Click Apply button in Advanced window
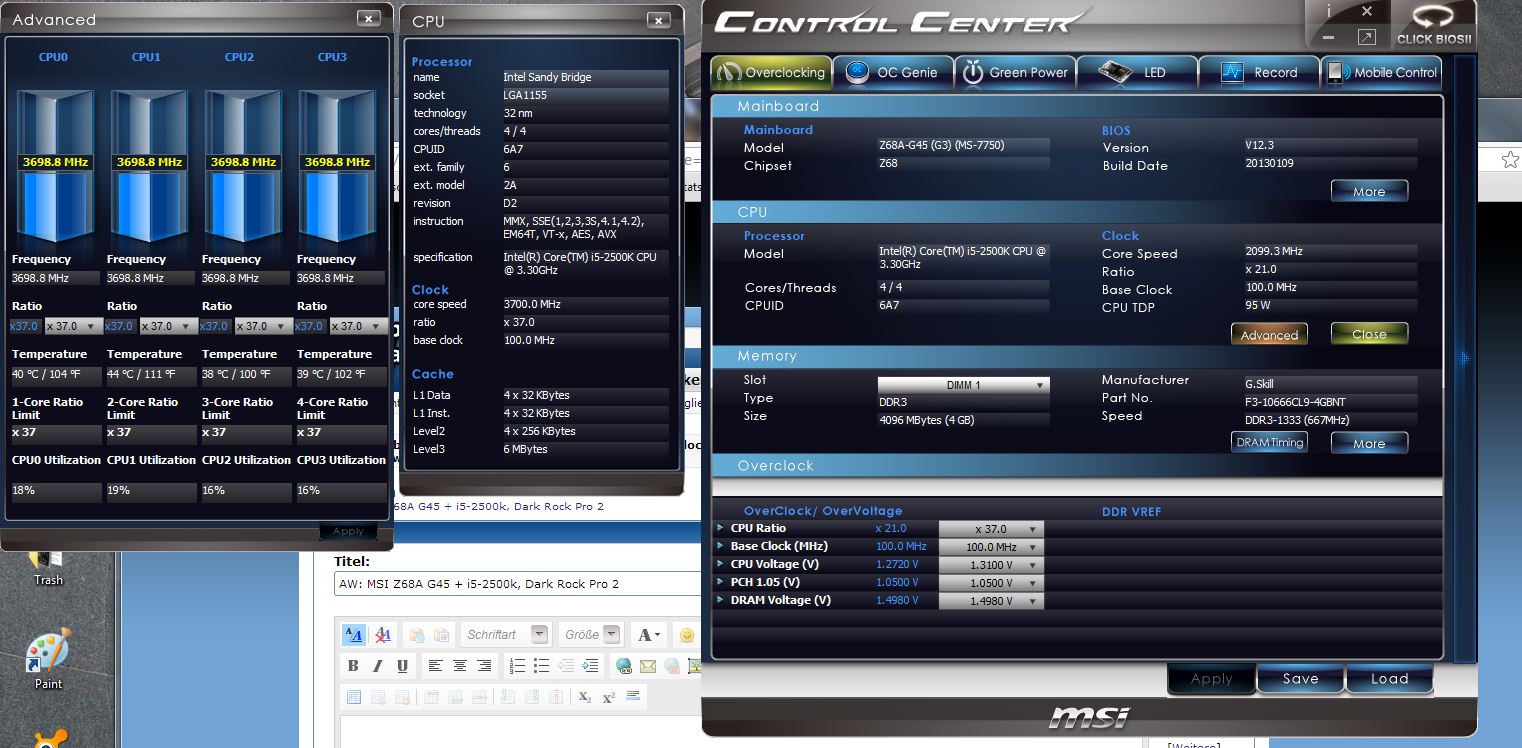1522x748 pixels. 348,532
